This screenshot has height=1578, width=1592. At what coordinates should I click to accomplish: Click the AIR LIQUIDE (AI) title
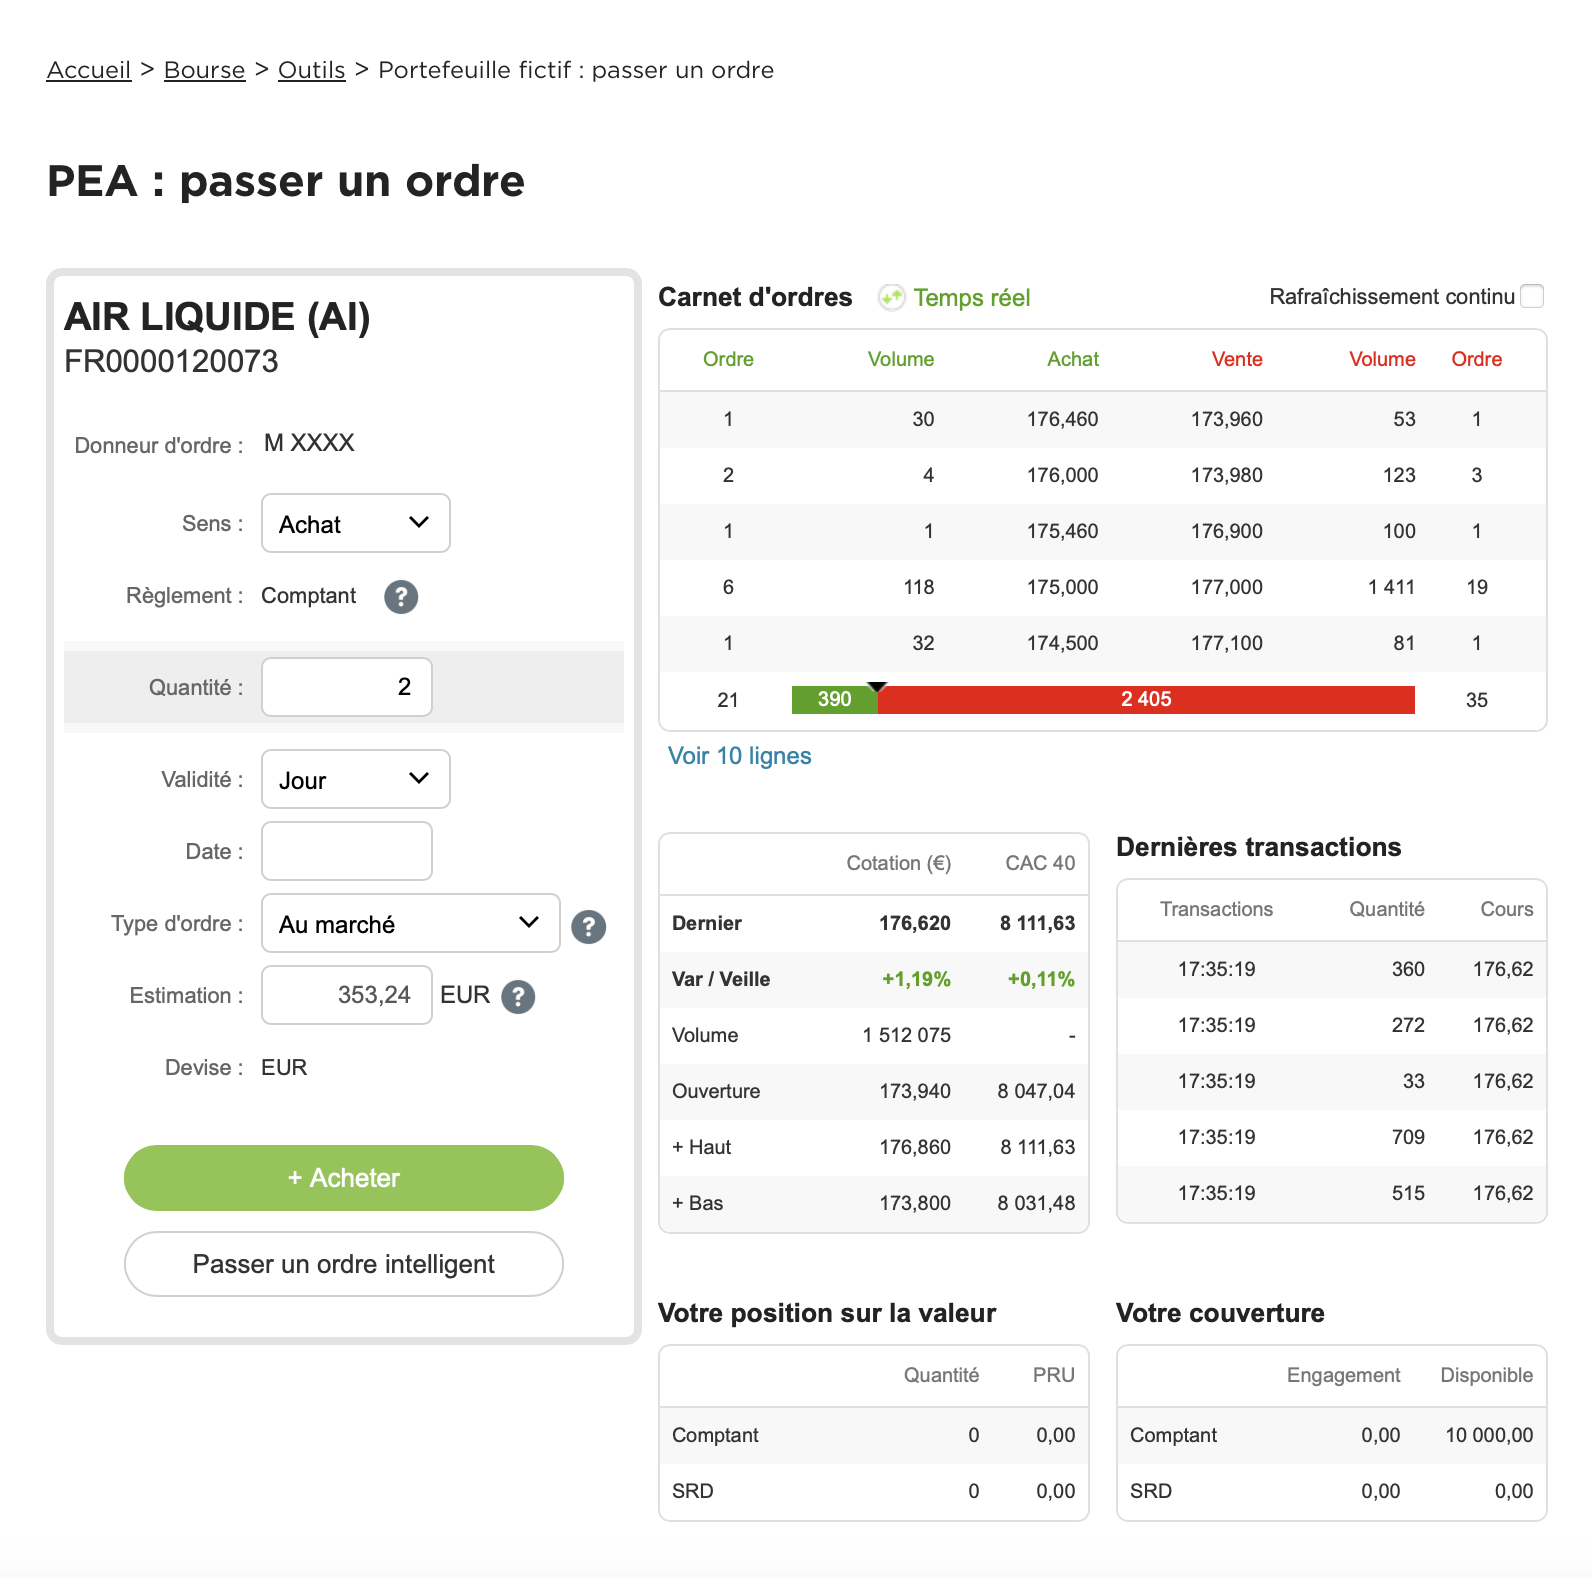coord(217,317)
